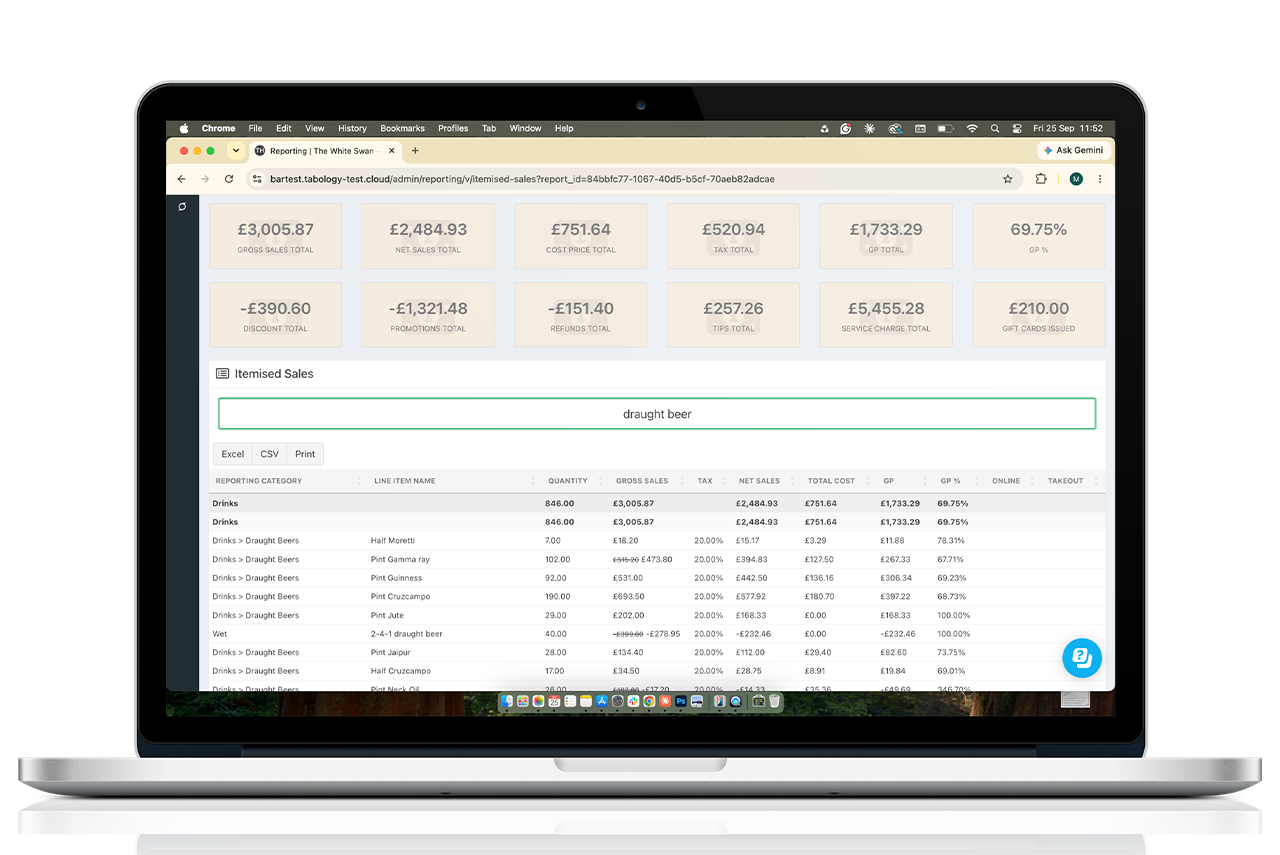1280x855 pixels.
Task: Sort by Total Cost column
Action: tap(832, 481)
